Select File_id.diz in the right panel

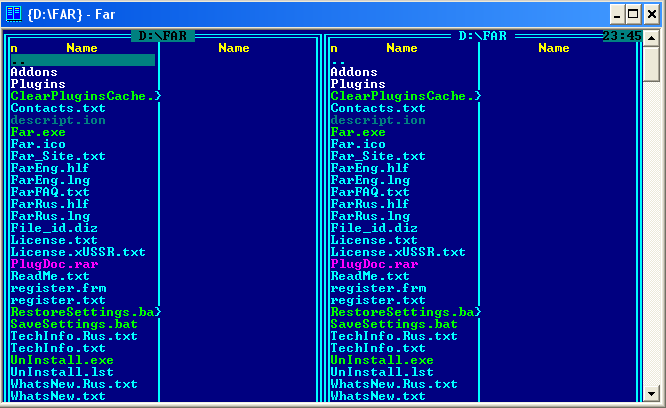[374, 228]
